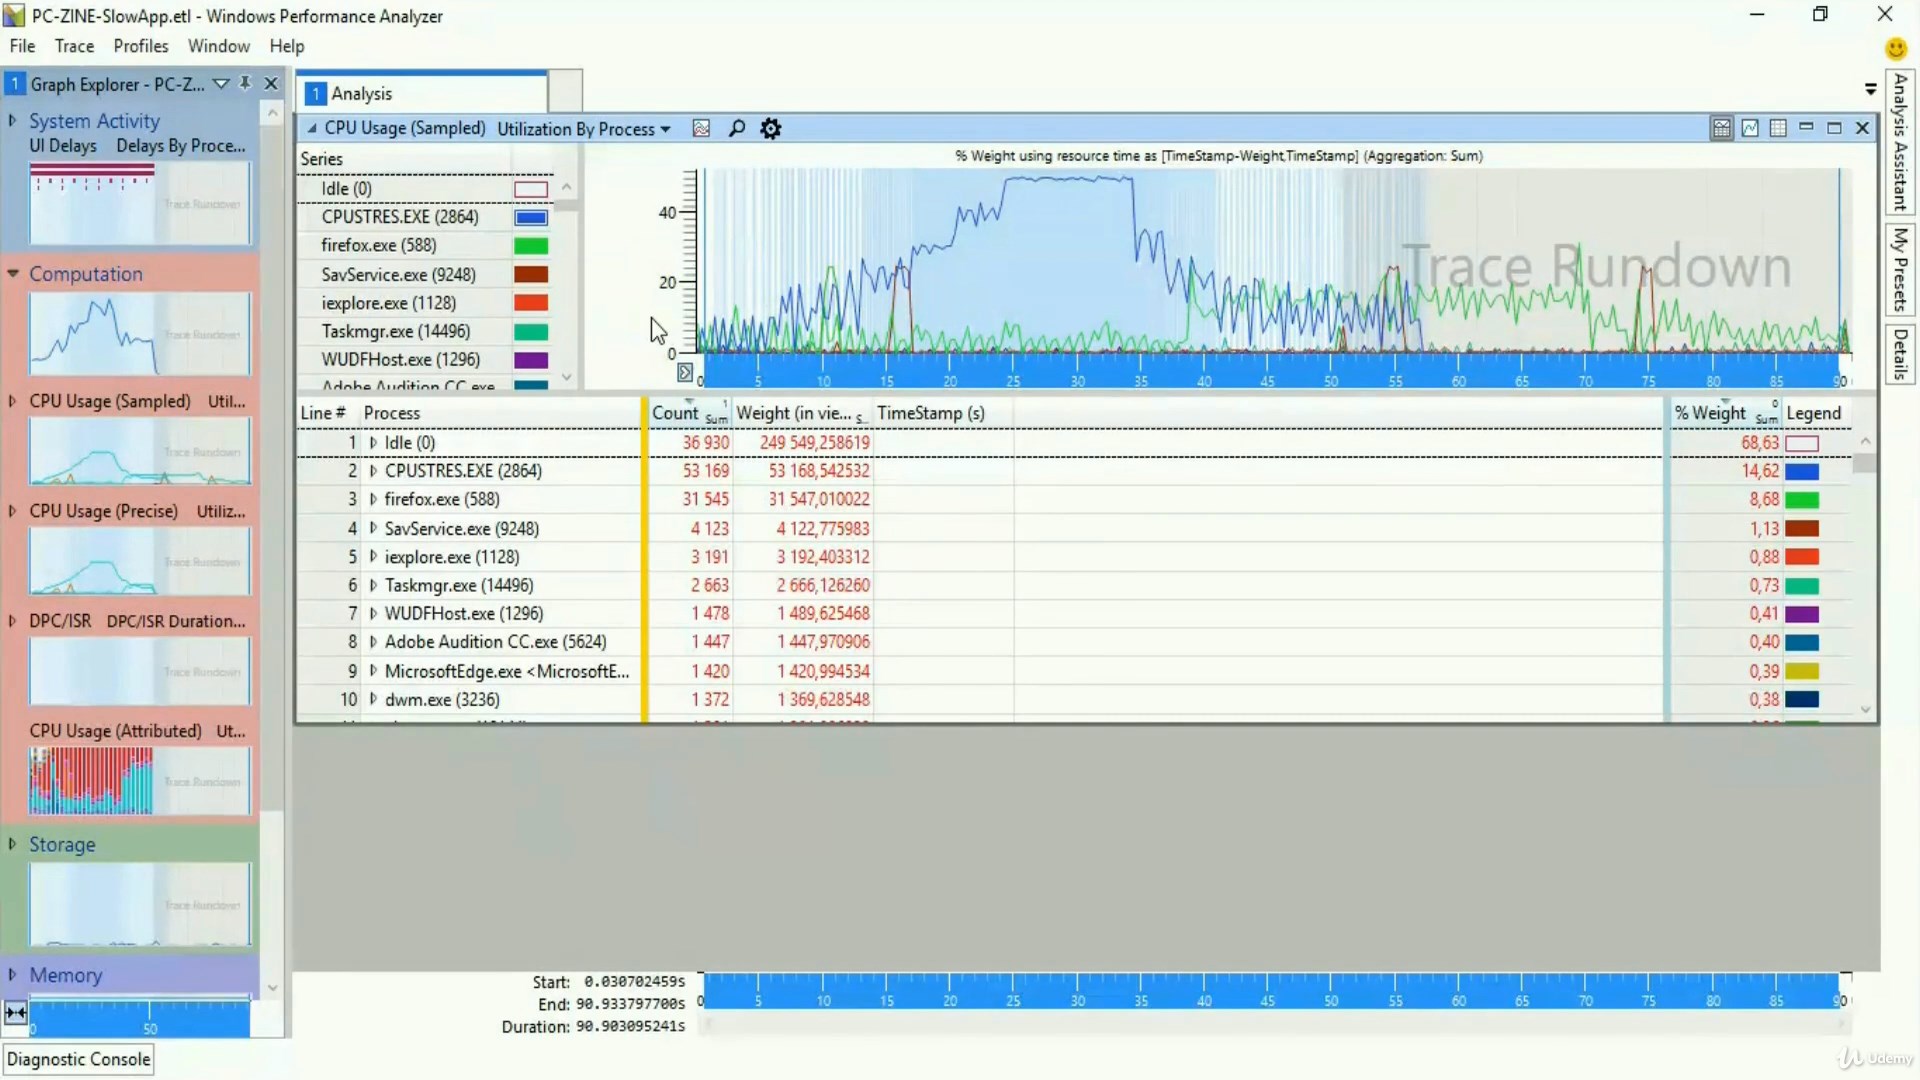Click the chart type icon beside preset dropdown
Viewport: 1920px width, 1080px height.
(x=701, y=128)
